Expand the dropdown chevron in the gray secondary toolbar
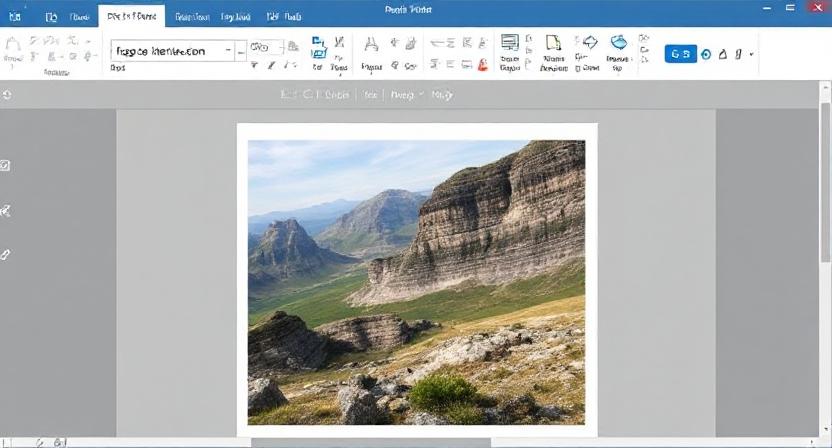Viewport: 832px width, 448px height. (x=422, y=94)
